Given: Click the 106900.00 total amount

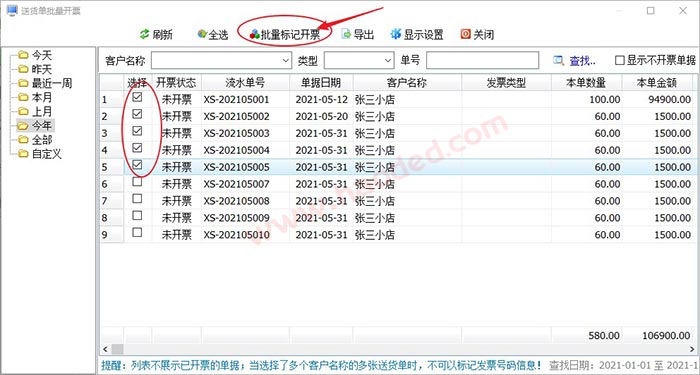Looking at the screenshot, I should tap(667, 336).
